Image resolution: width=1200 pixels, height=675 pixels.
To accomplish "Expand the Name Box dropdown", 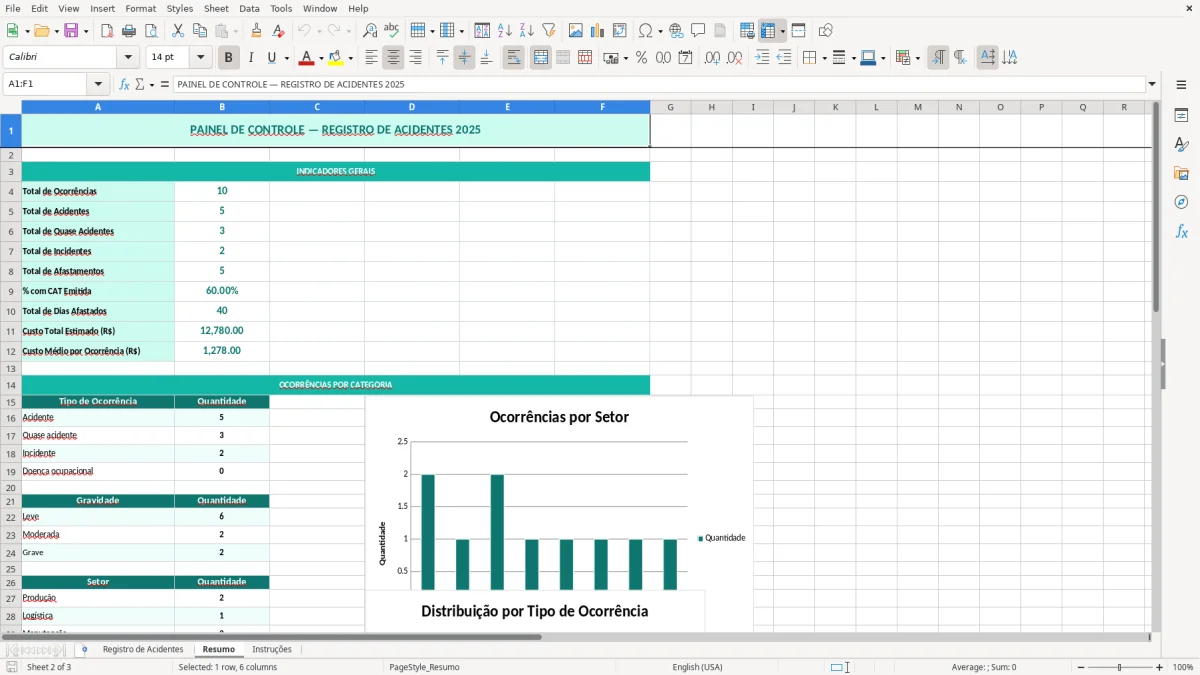I will point(98,85).
